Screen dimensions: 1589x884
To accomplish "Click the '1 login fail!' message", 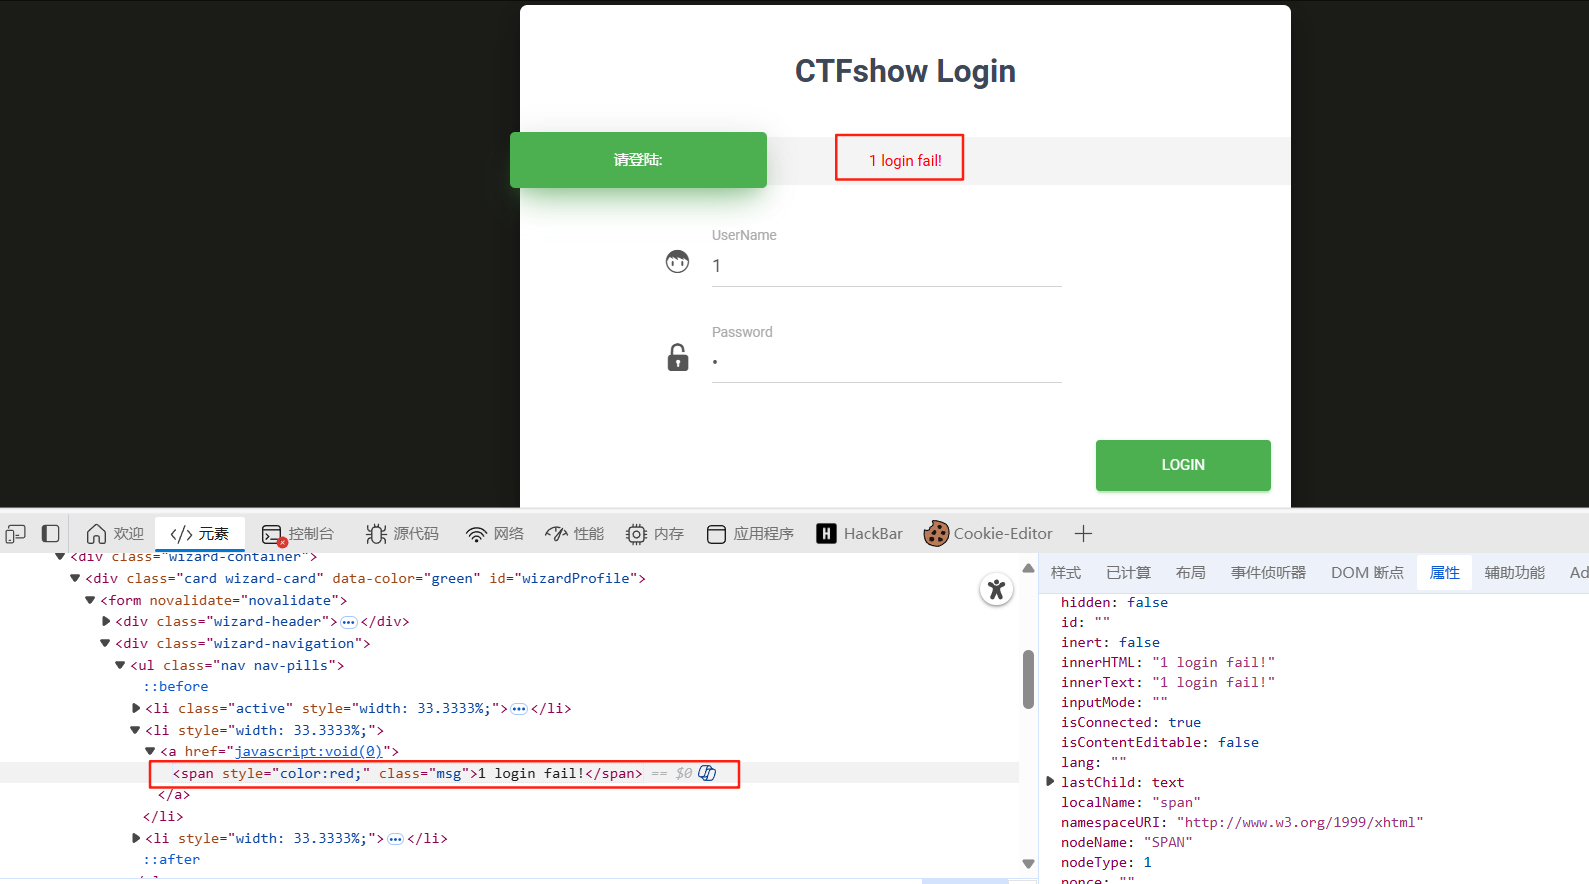I will (x=905, y=161).
